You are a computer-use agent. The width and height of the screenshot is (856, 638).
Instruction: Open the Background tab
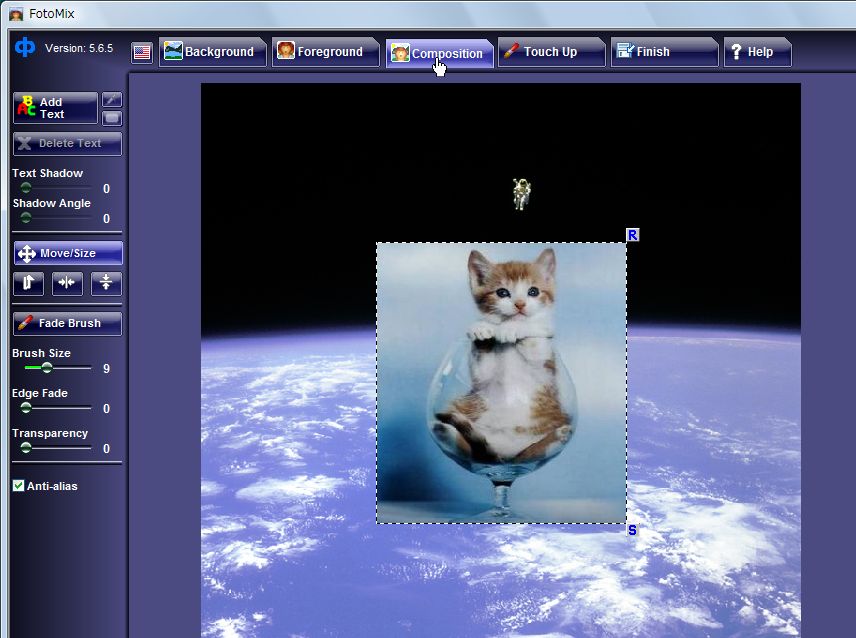[x=212, y=52]
